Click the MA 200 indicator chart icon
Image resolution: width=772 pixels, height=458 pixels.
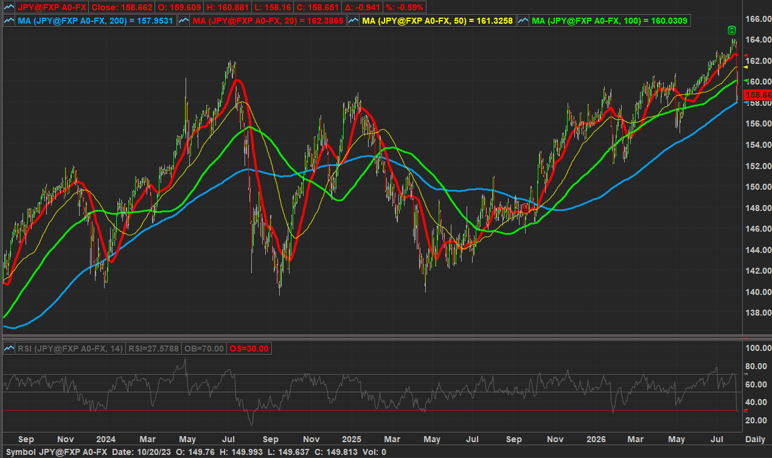[9, 21]
